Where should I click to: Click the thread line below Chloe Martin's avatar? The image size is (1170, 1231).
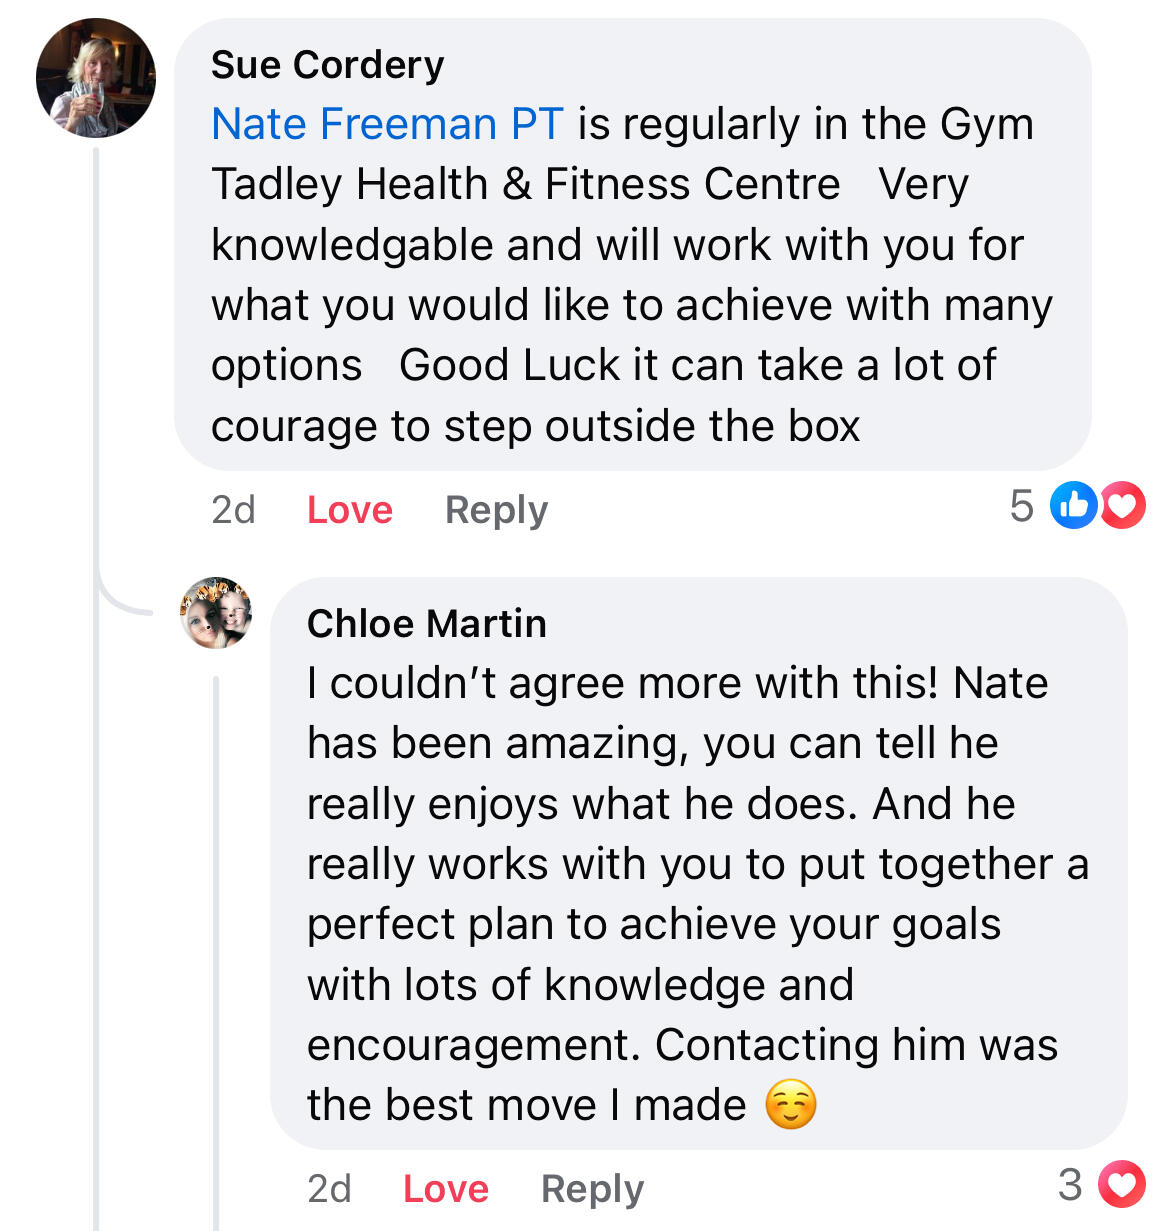[216, 950]
